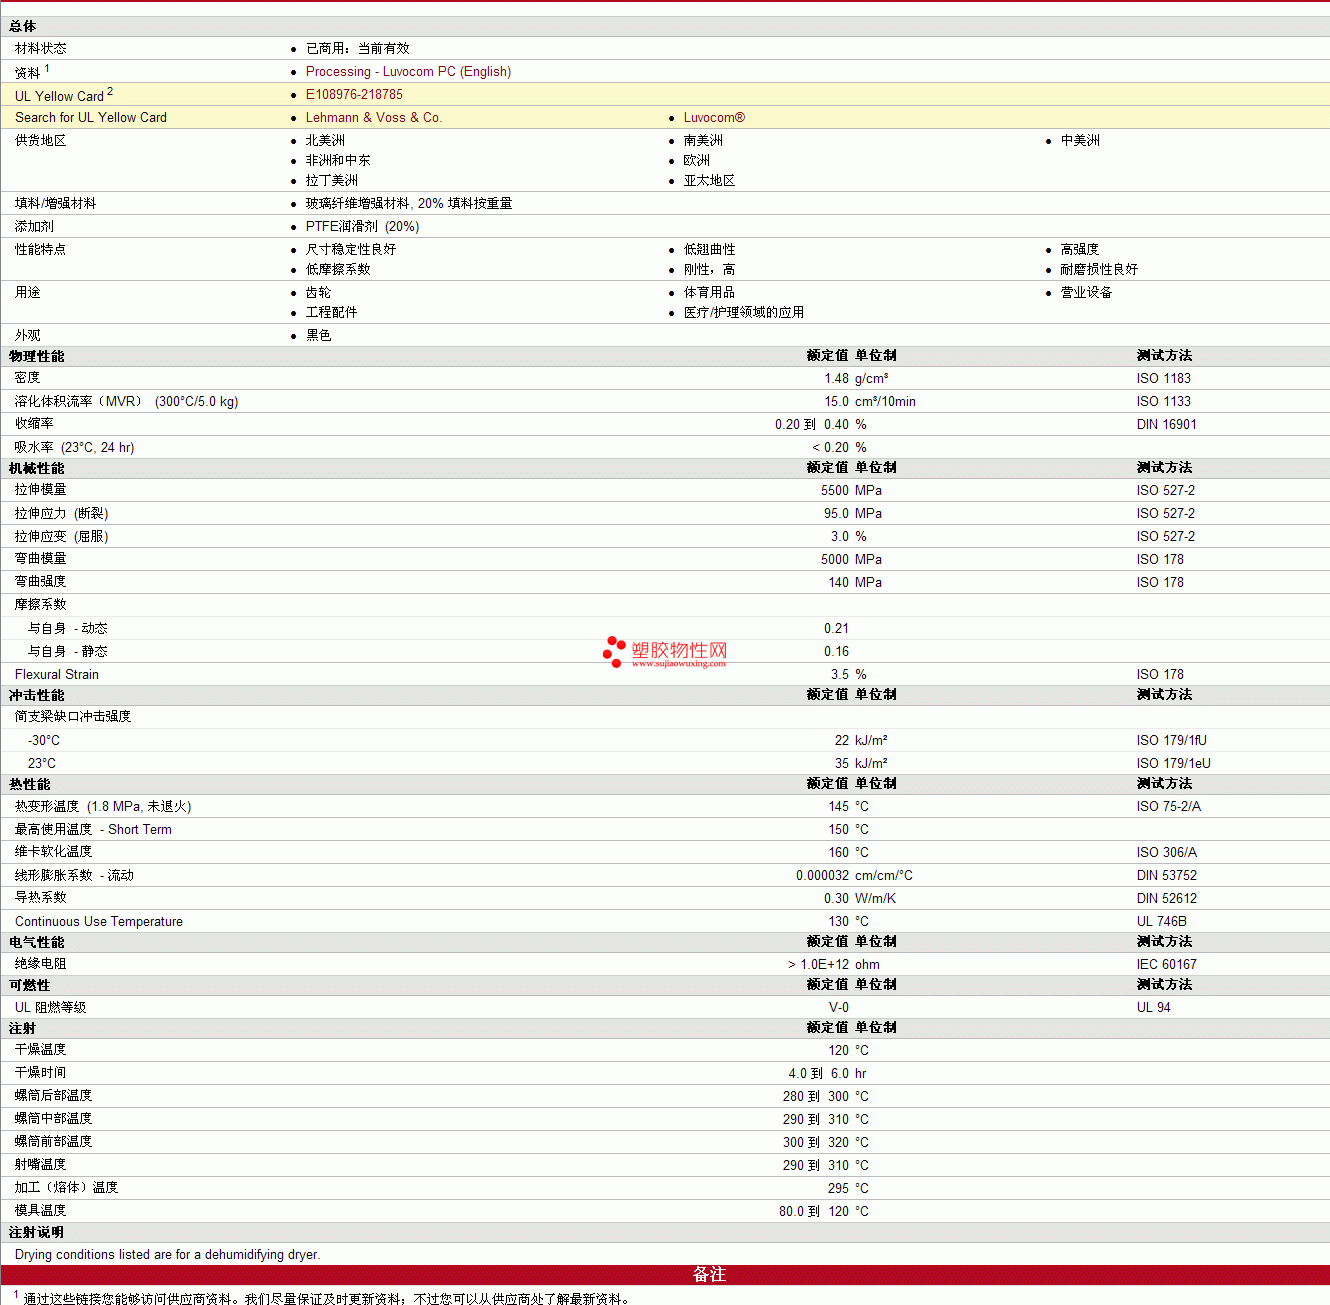Click the UL 746B test method
Screen dimensions: 1330x1305
pyautogui.click(x=1162, y=922)
